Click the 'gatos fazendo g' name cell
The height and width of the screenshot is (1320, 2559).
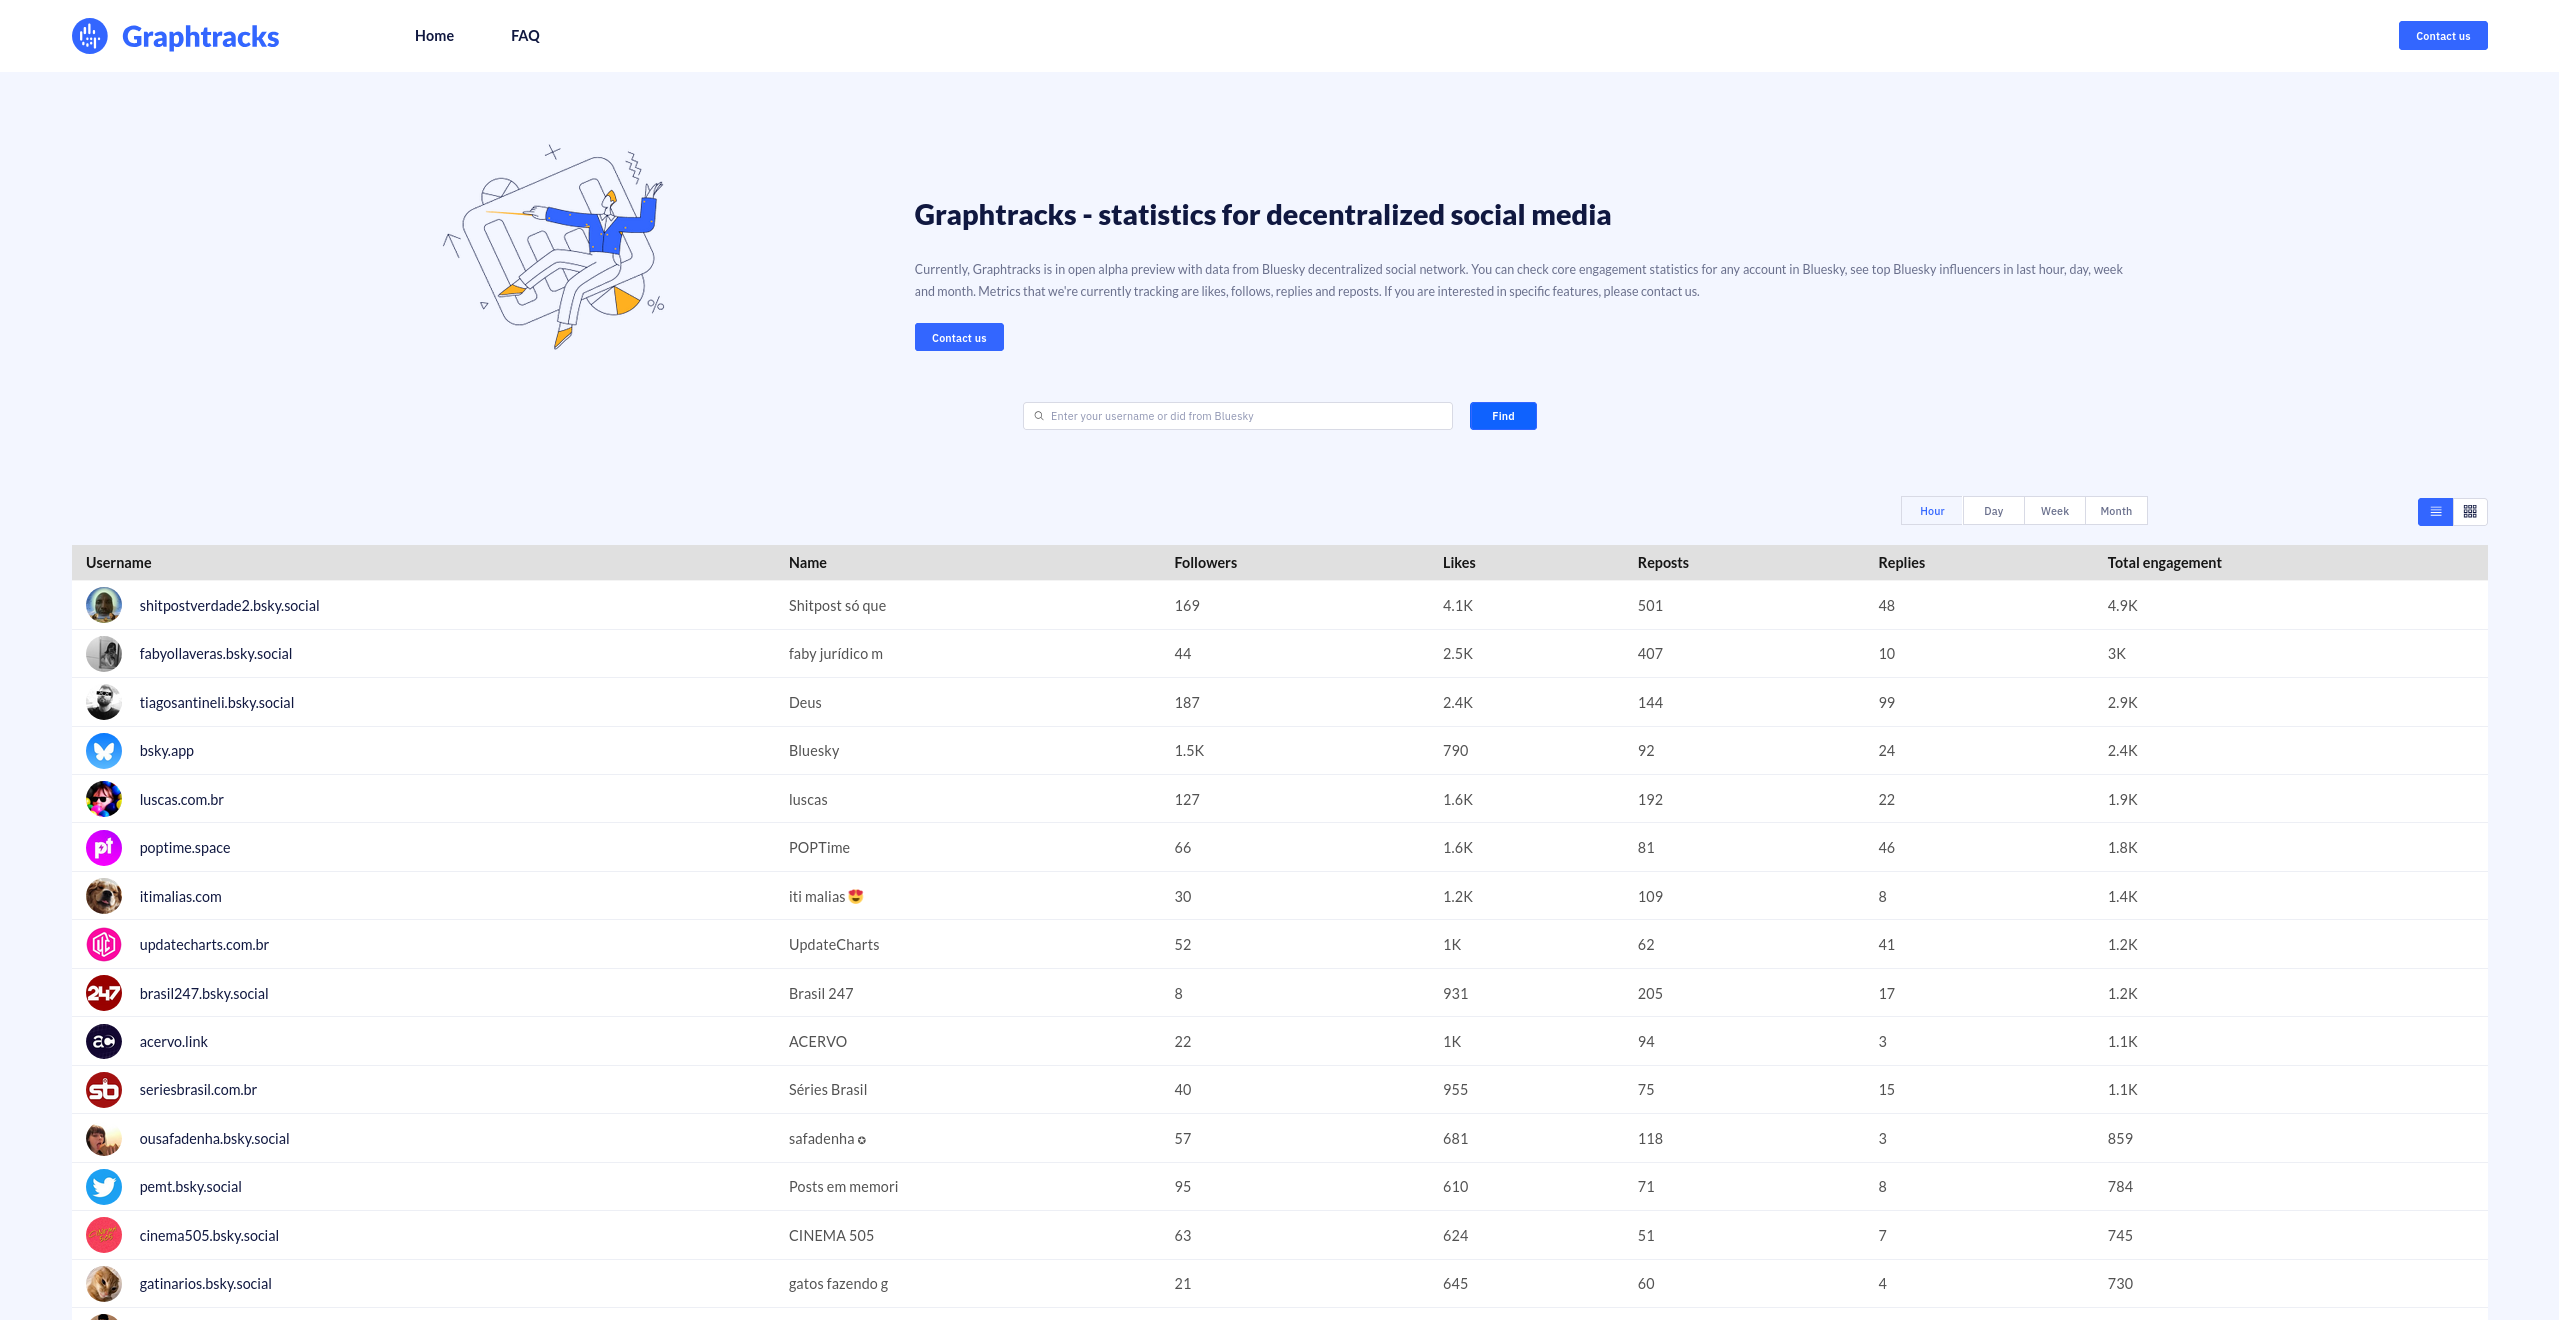pos(838,1284)
